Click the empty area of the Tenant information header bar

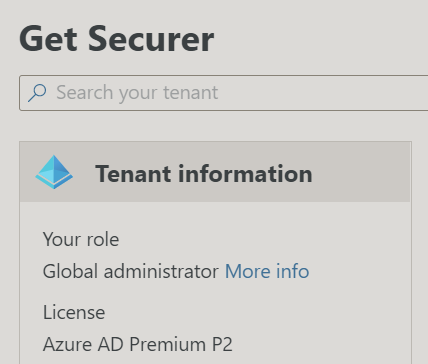point(360,172)
